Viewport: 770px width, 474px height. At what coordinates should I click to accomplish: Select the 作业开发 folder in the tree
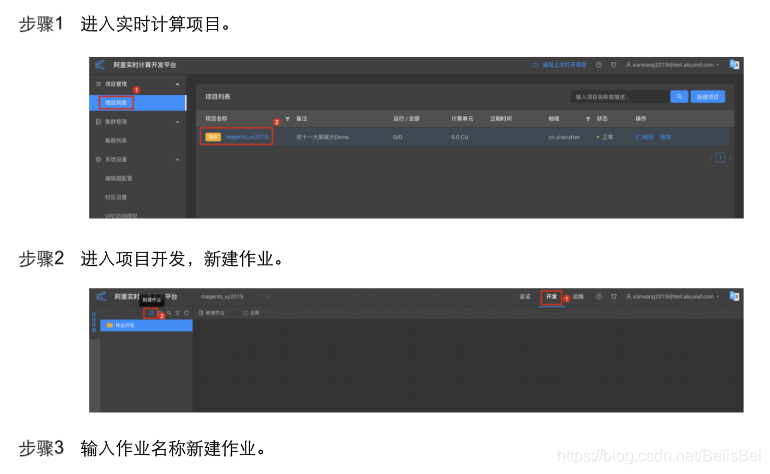coord(146,325)
